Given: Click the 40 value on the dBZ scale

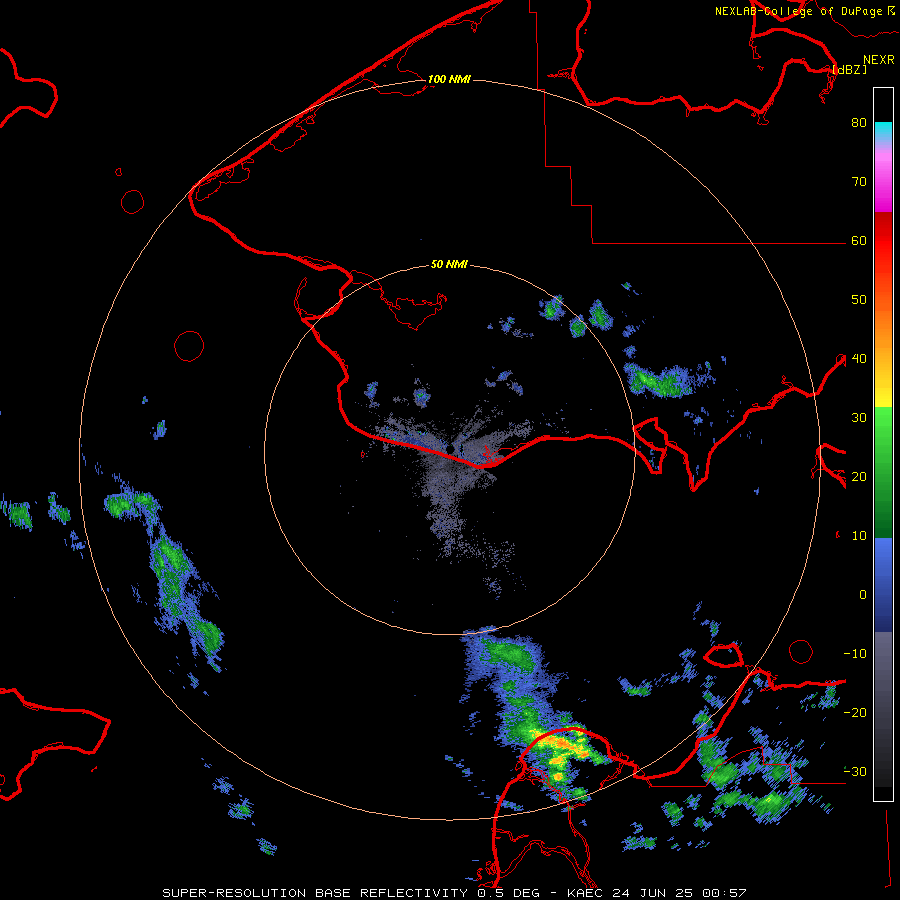Looking at the screenshot, I should (859, 359).
